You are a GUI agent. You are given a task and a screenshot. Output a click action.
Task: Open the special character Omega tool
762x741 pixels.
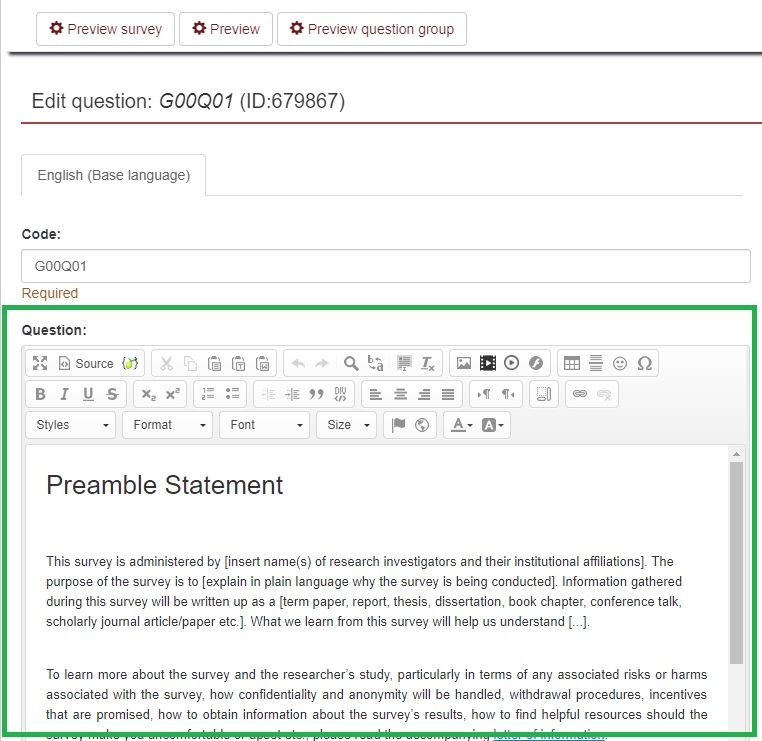coord(644,363)
